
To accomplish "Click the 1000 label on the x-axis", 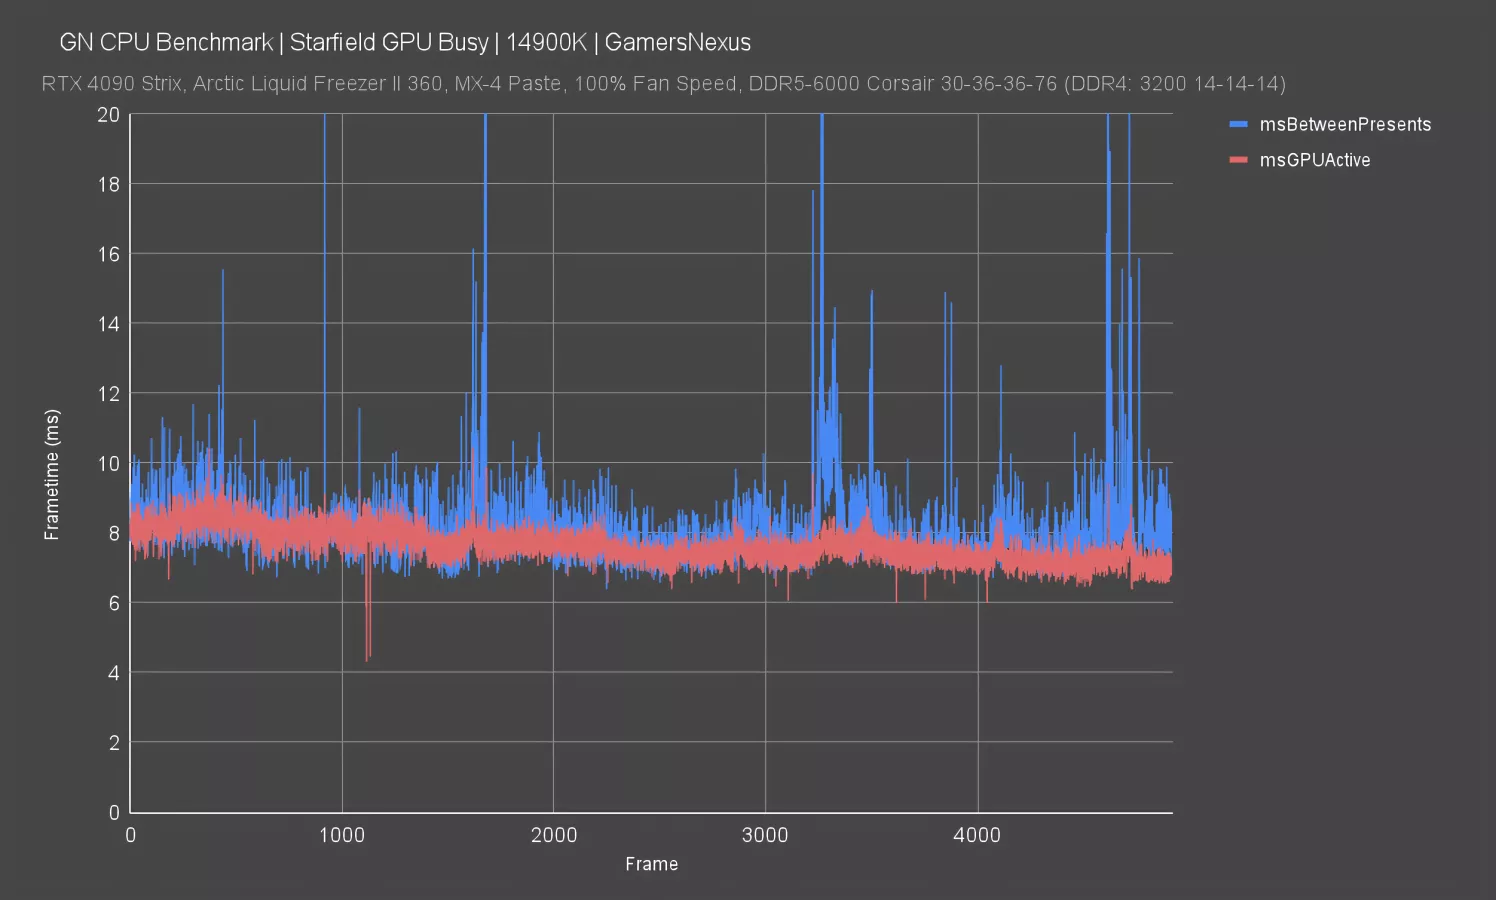I will coord(342,836).
